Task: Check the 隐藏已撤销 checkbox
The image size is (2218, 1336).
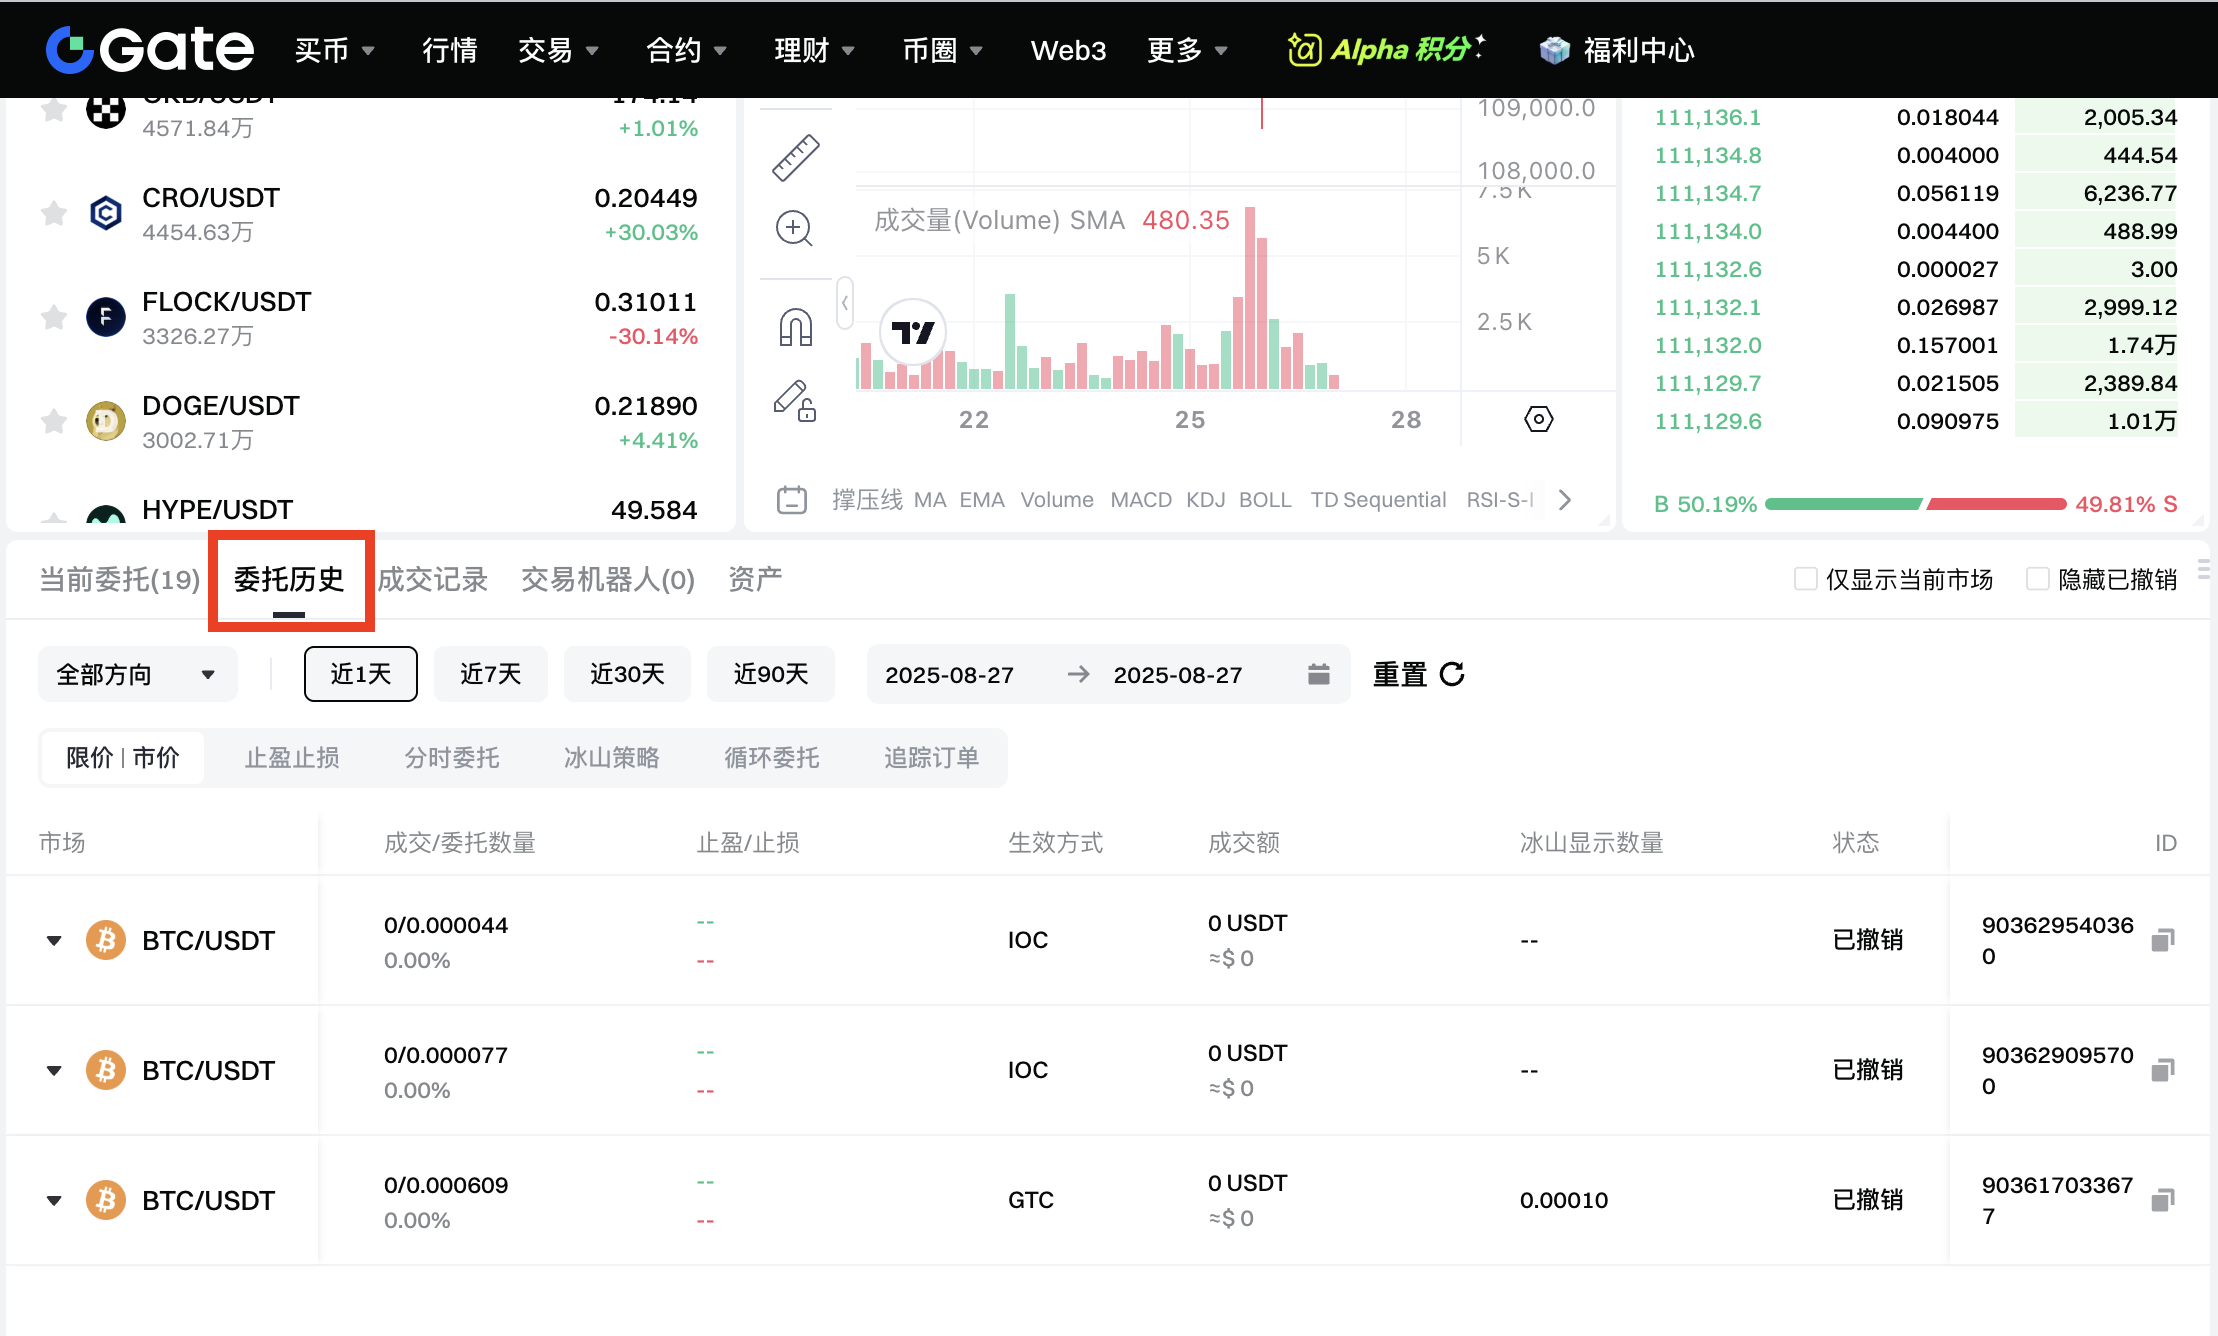Action: [2037, 579]
